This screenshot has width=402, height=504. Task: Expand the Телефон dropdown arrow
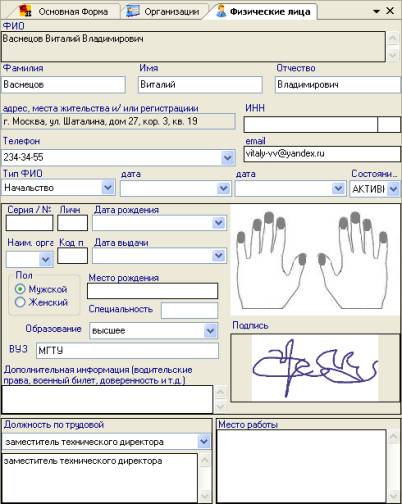coord(228,157)
